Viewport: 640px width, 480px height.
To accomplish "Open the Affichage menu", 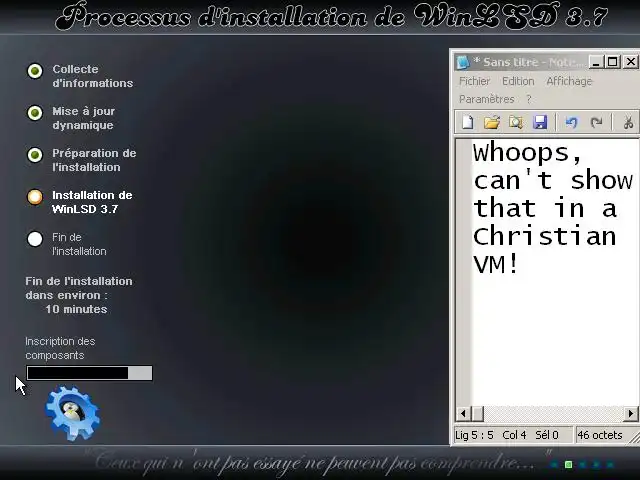I will pos(569,81).
